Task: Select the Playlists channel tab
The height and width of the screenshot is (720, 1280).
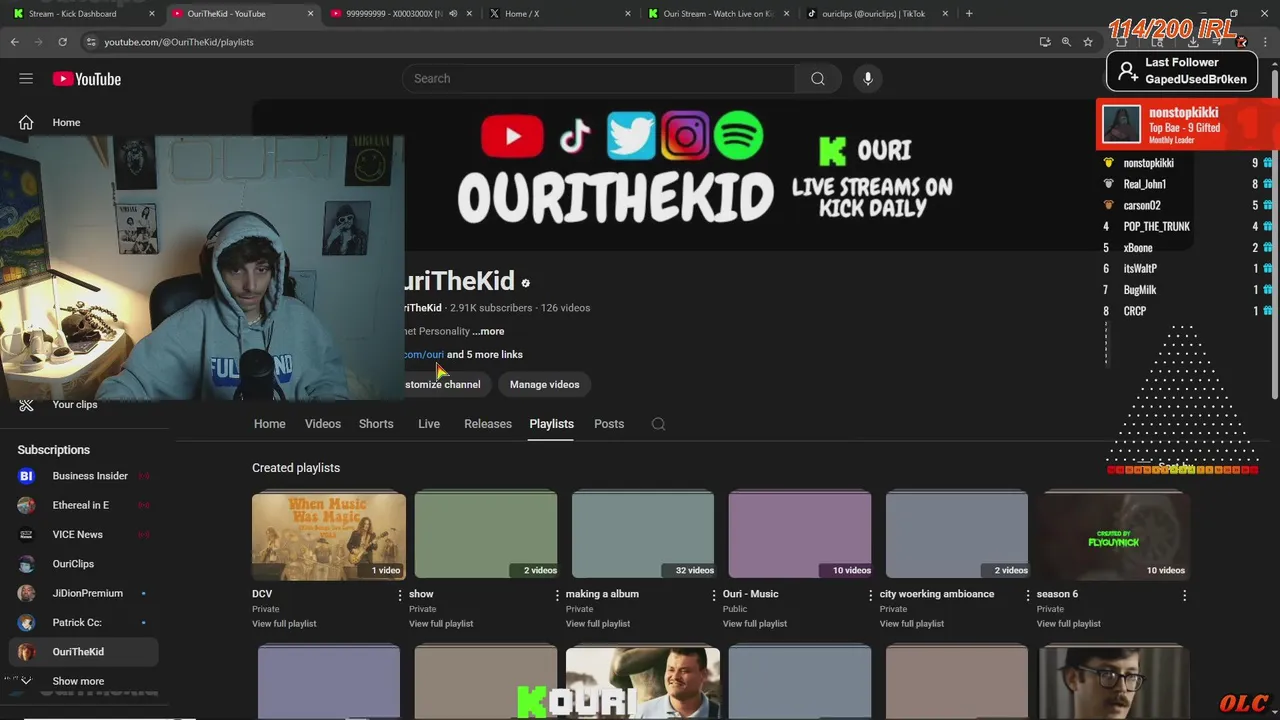Action: tap(551, 424)
